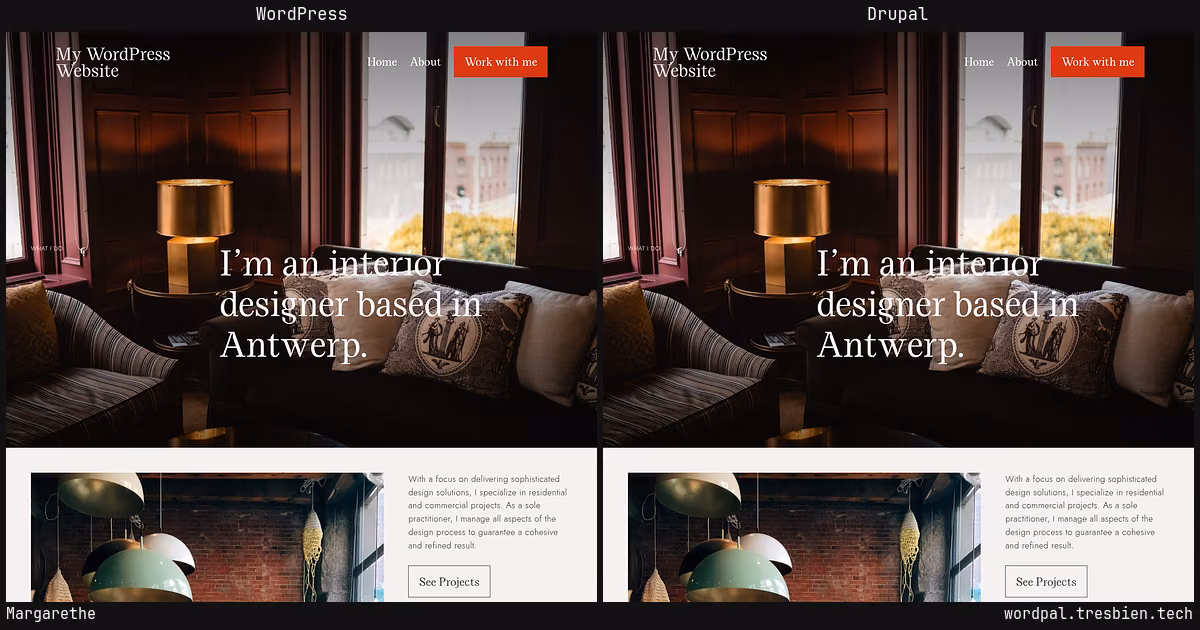Click the 'wordpal.tresbien.tech' text
This screenshot has height=630, width=1200.
pos(1098,614)
